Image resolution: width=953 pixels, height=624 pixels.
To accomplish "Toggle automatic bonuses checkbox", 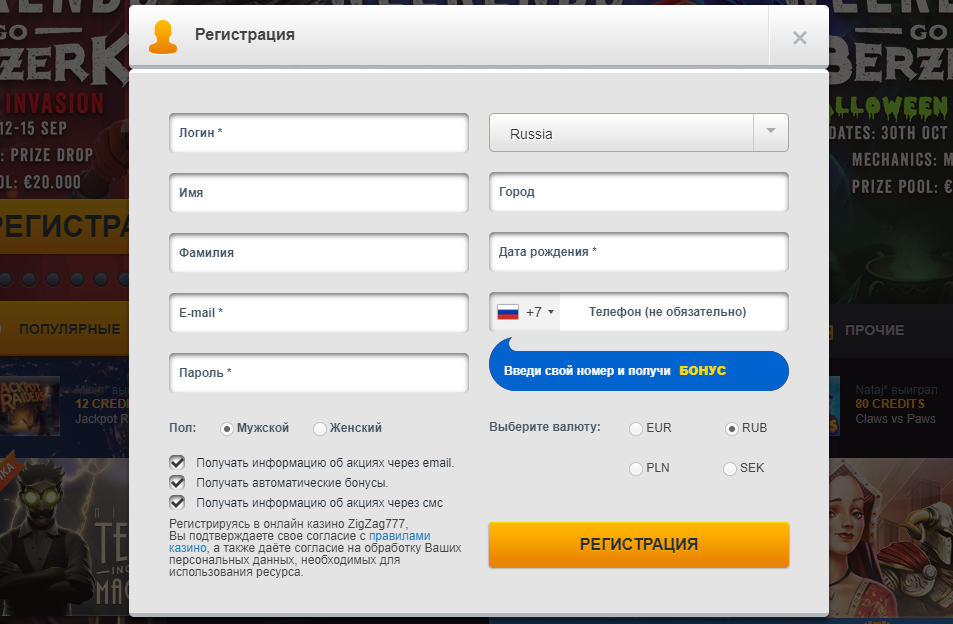I will 178,482.
